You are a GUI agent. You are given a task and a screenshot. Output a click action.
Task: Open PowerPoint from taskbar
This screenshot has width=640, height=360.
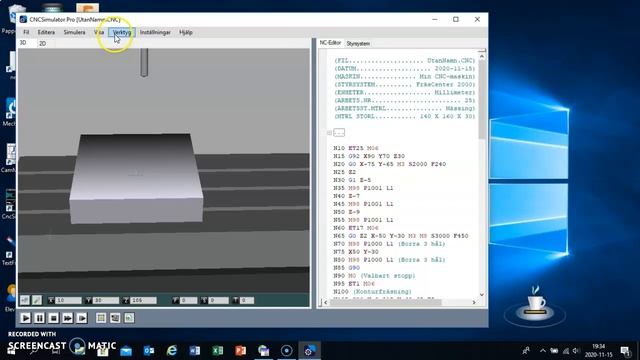(240, 351)
